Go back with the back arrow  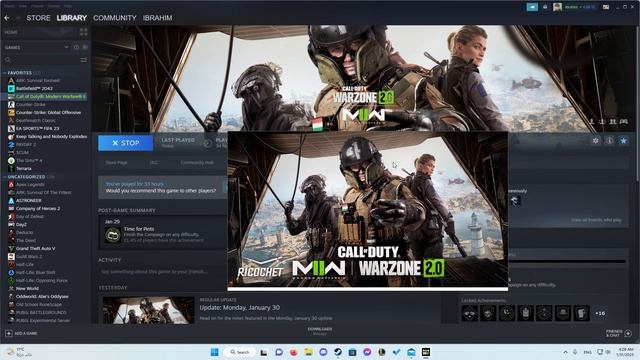tap(7, 18)
